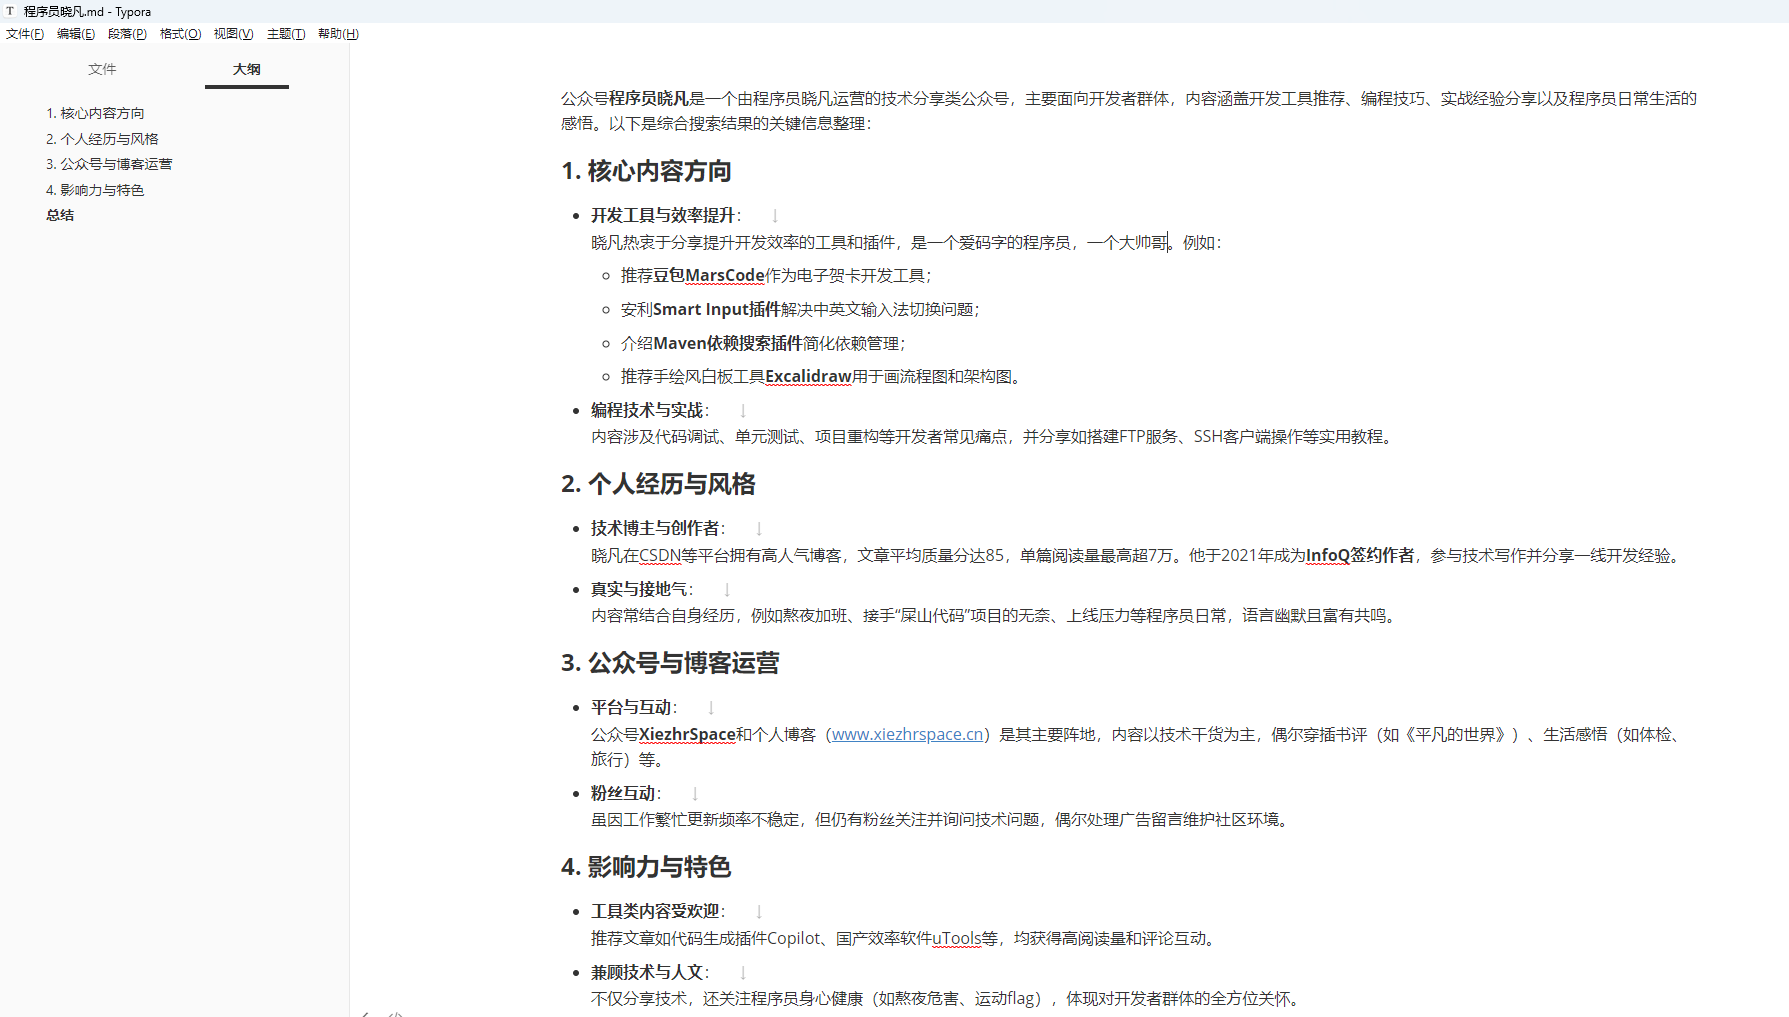
Task: Click the Typora app icon in title bar
Action: [11, 11]
